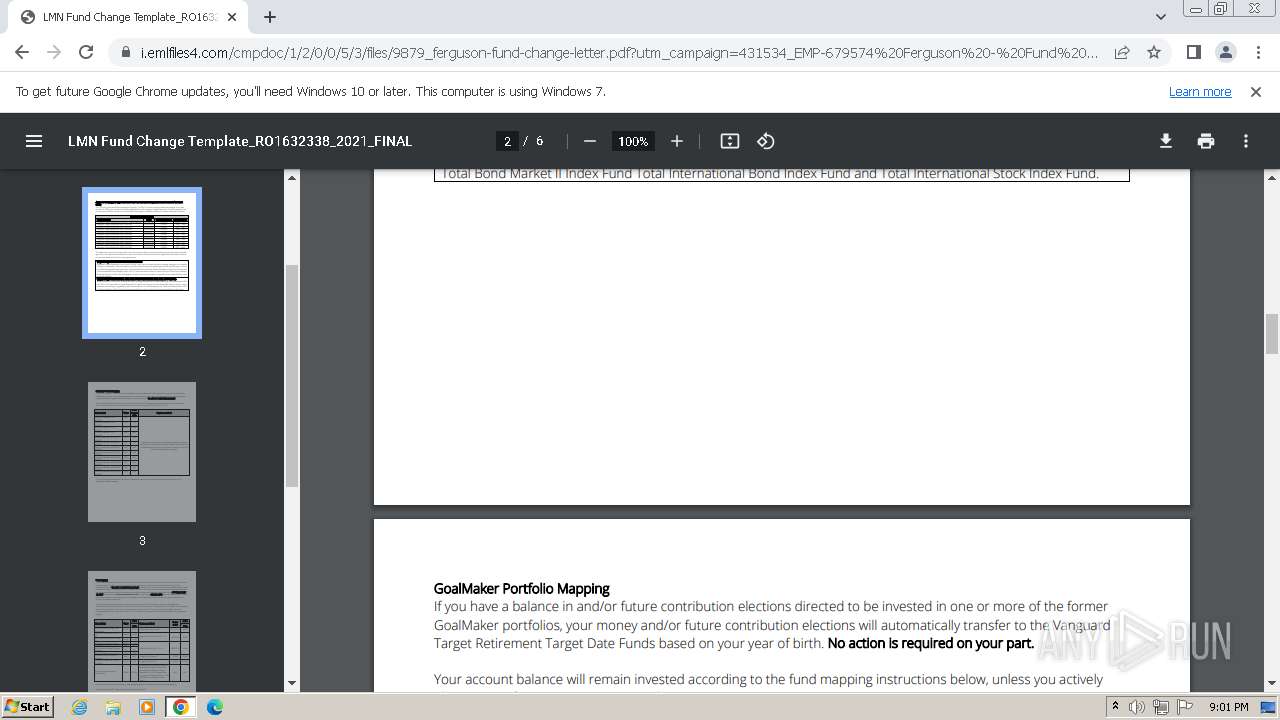Click the address bar URL
Image resolution: width=1280 pixels, height=720 pixels.
pos(620,52)
